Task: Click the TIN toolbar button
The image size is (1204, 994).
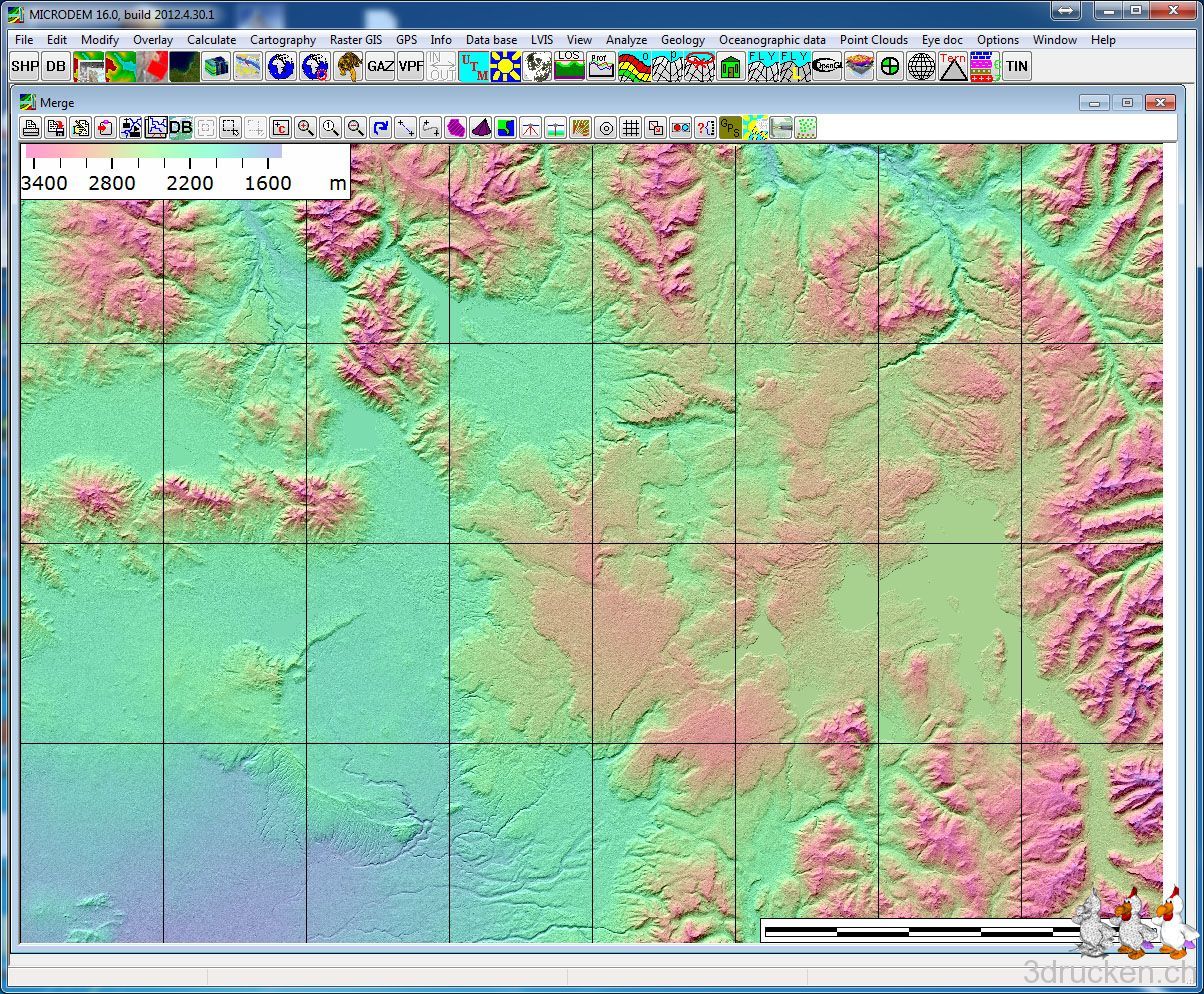Action: 1016,67
